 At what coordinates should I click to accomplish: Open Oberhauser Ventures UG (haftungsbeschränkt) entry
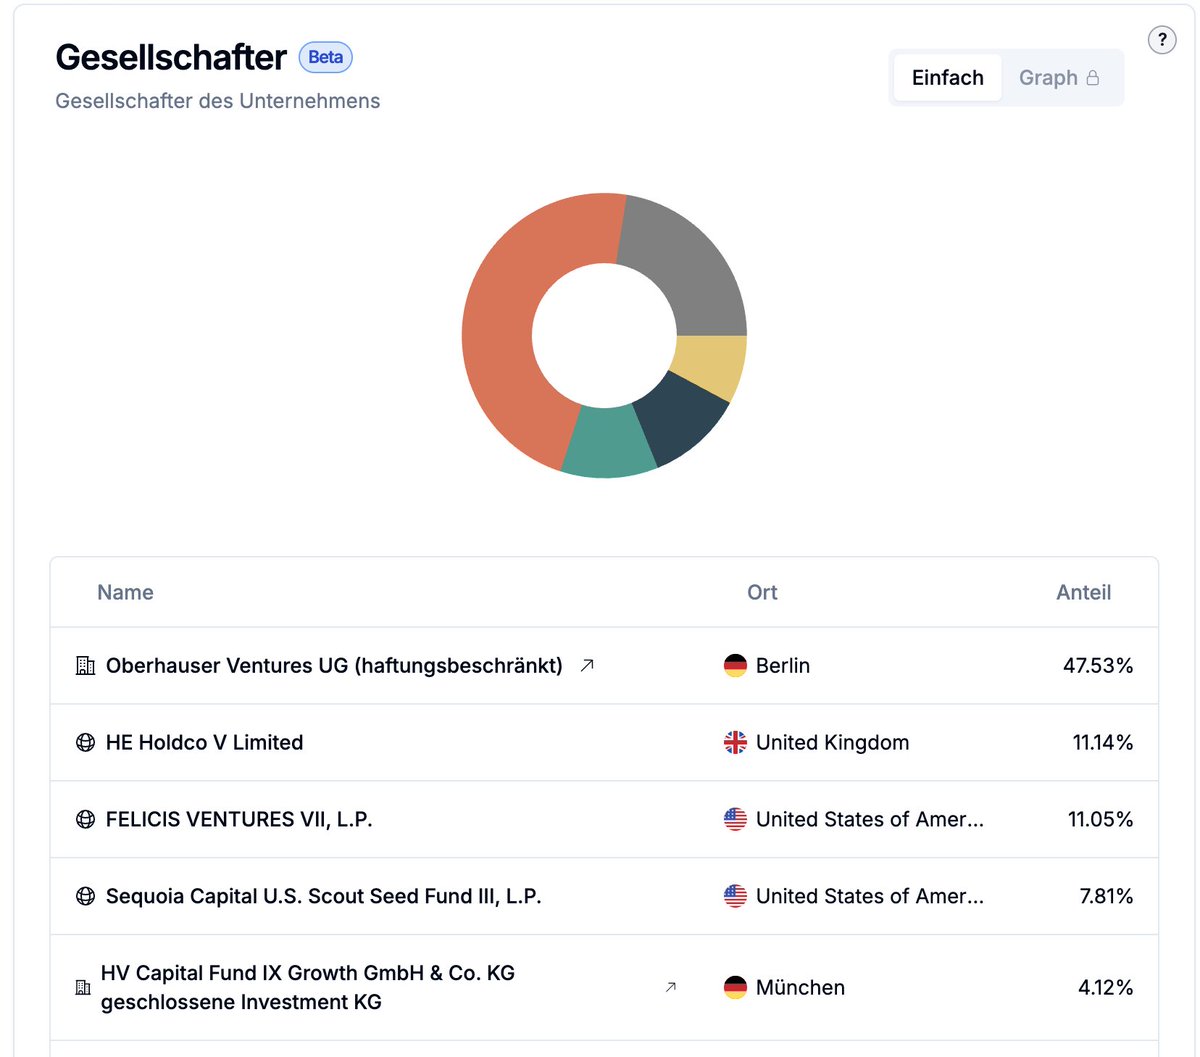point(334,665)
